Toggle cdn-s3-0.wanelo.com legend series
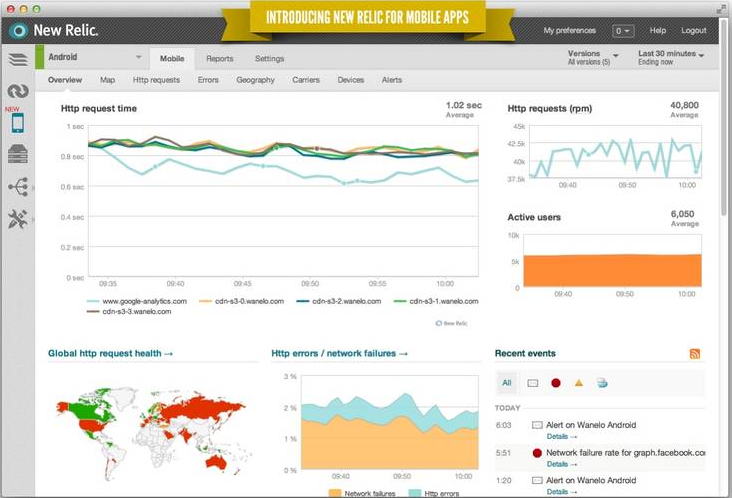This screenshot has width=732, height=498. (241, 302)
